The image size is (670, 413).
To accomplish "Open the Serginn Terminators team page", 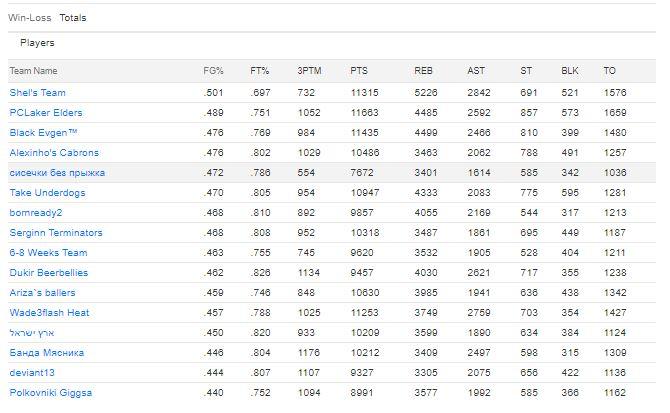I will 56,233.
